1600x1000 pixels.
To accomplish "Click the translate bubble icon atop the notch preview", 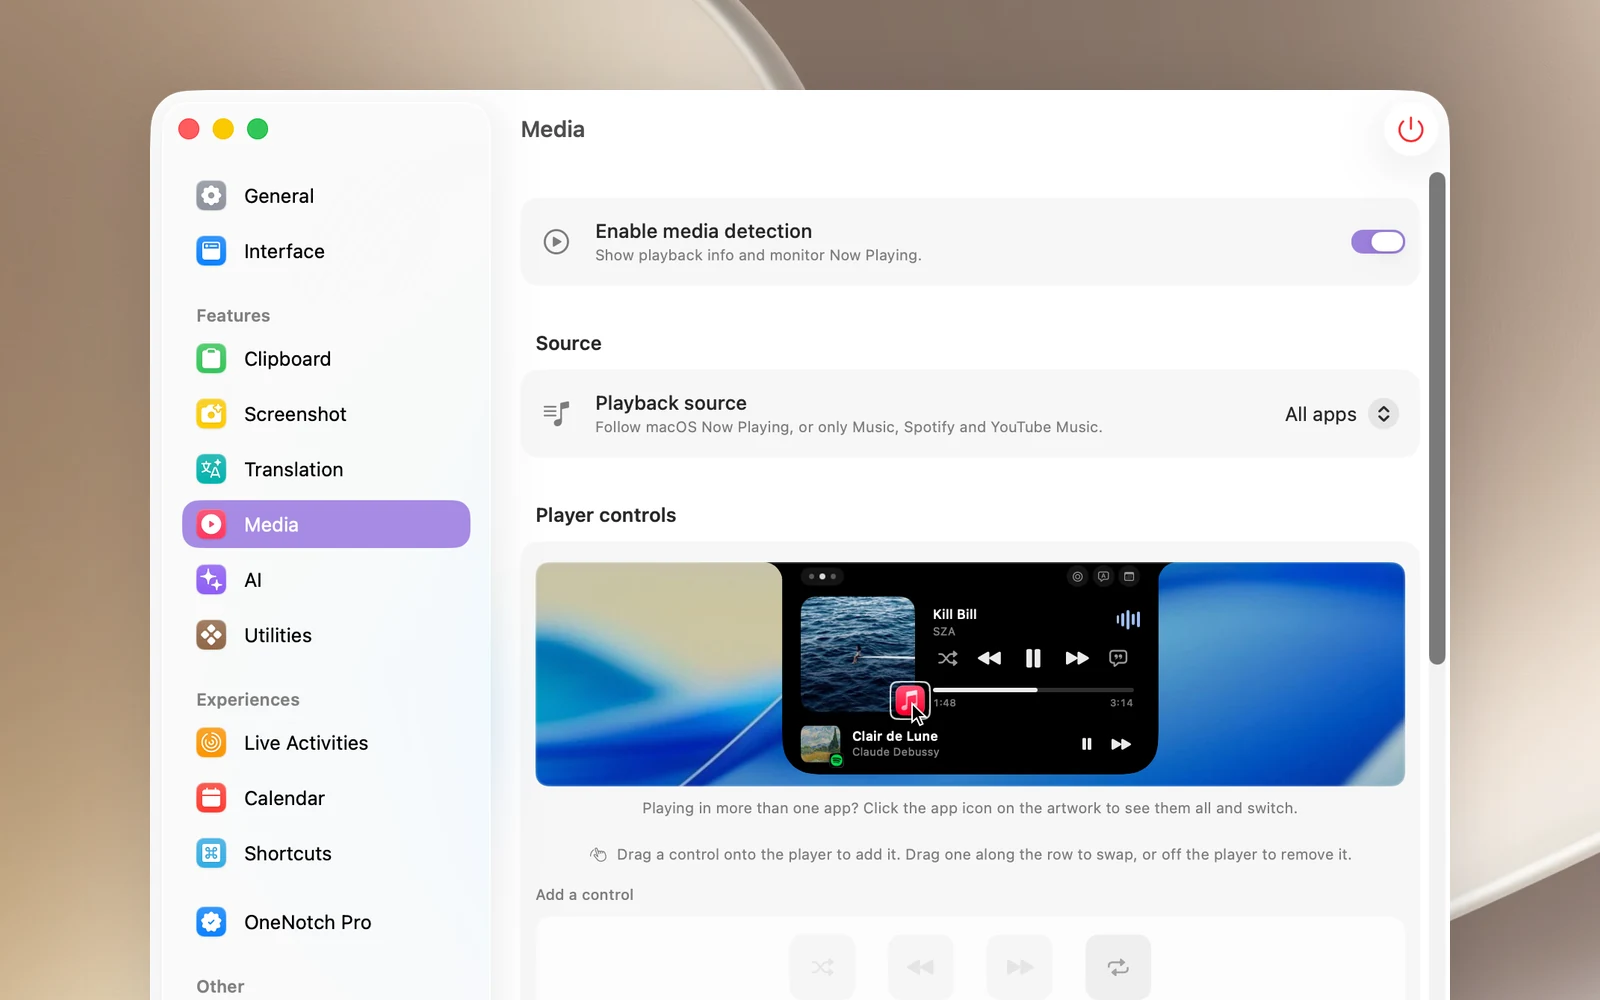I will 1103,576.
